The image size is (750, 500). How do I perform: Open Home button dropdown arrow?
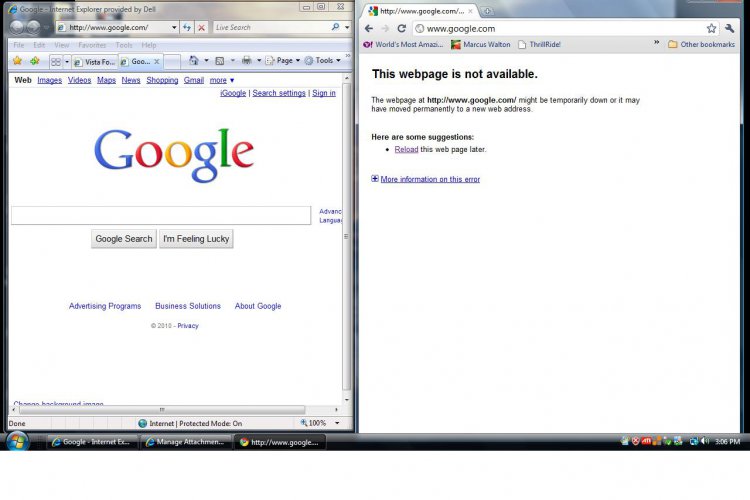tap(207, 61)
